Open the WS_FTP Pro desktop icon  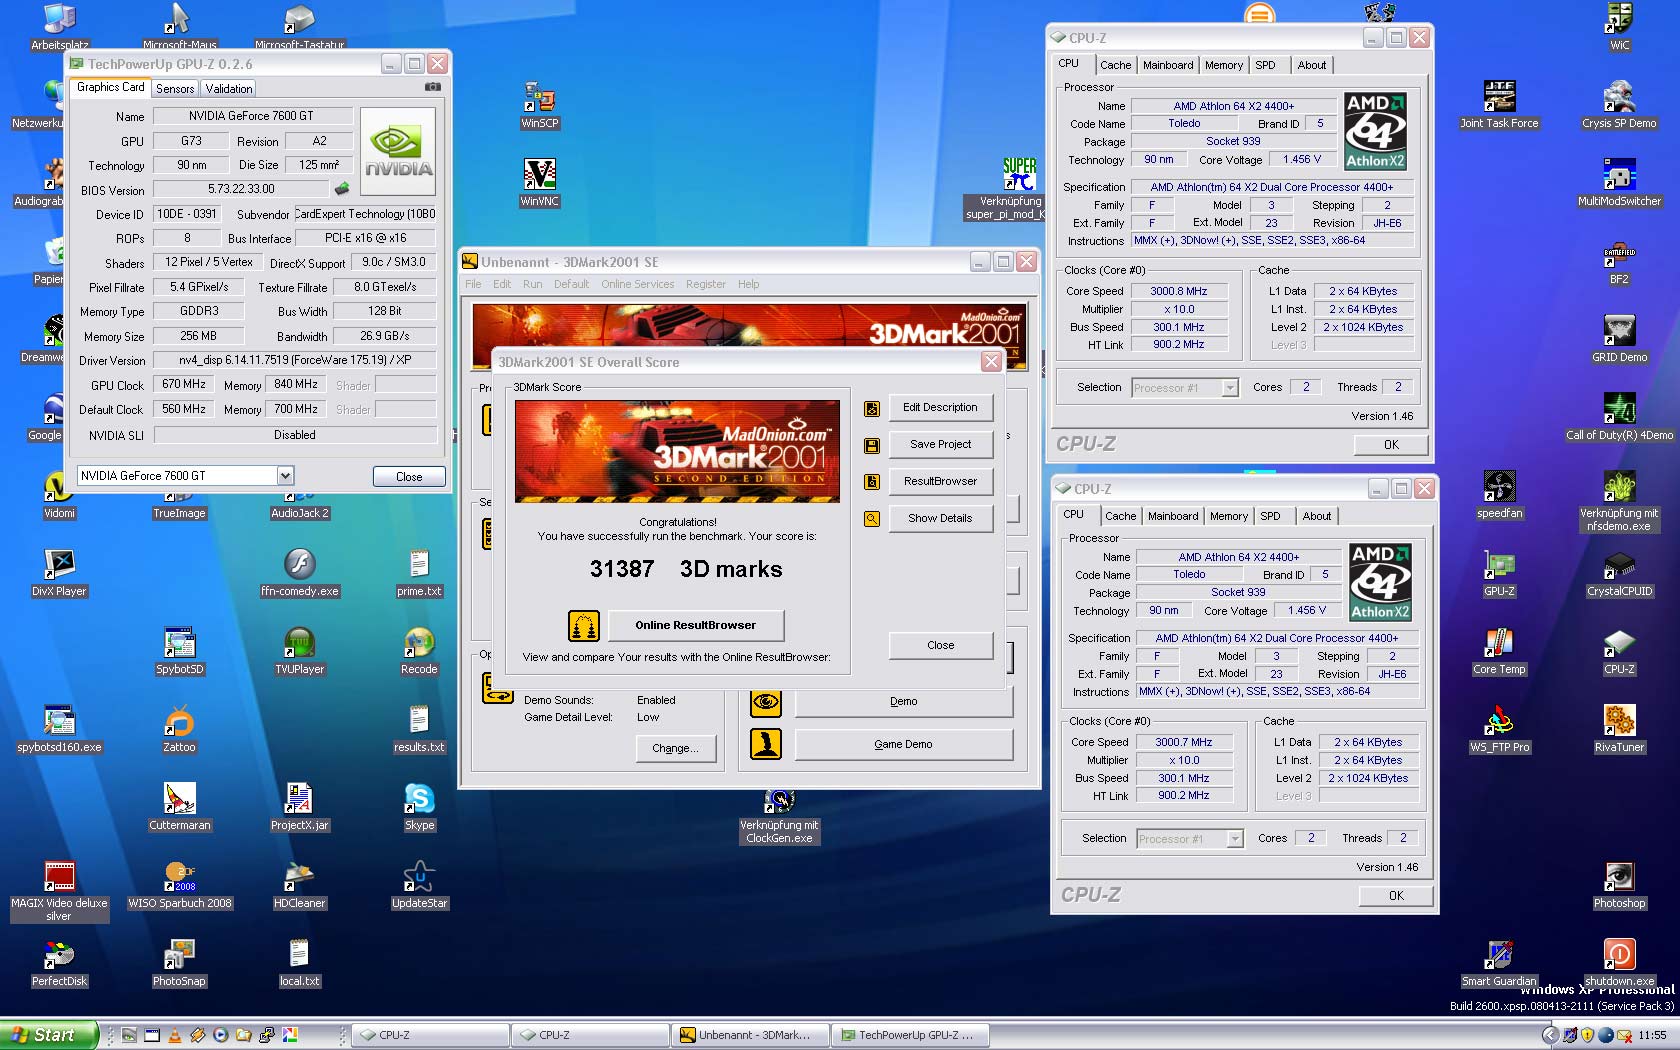(1499, 730)
